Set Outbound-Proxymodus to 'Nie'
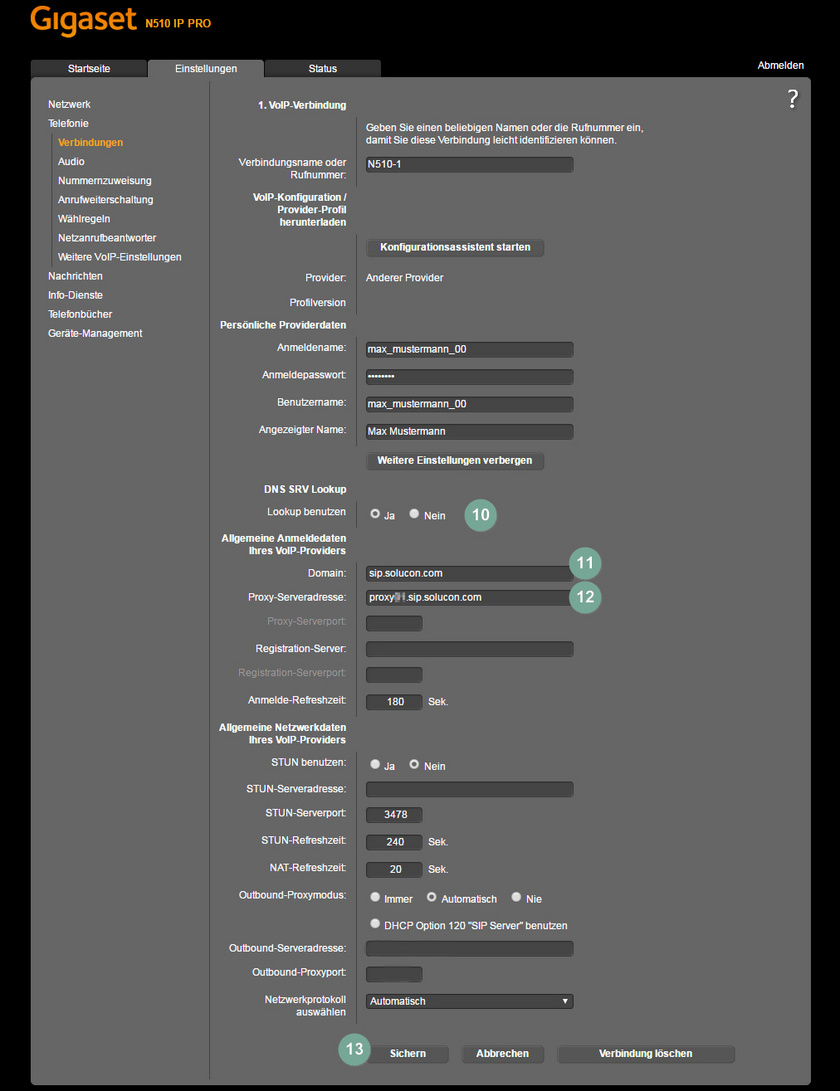This screenshot has height=1091, width=840. (x=516, y=898)
